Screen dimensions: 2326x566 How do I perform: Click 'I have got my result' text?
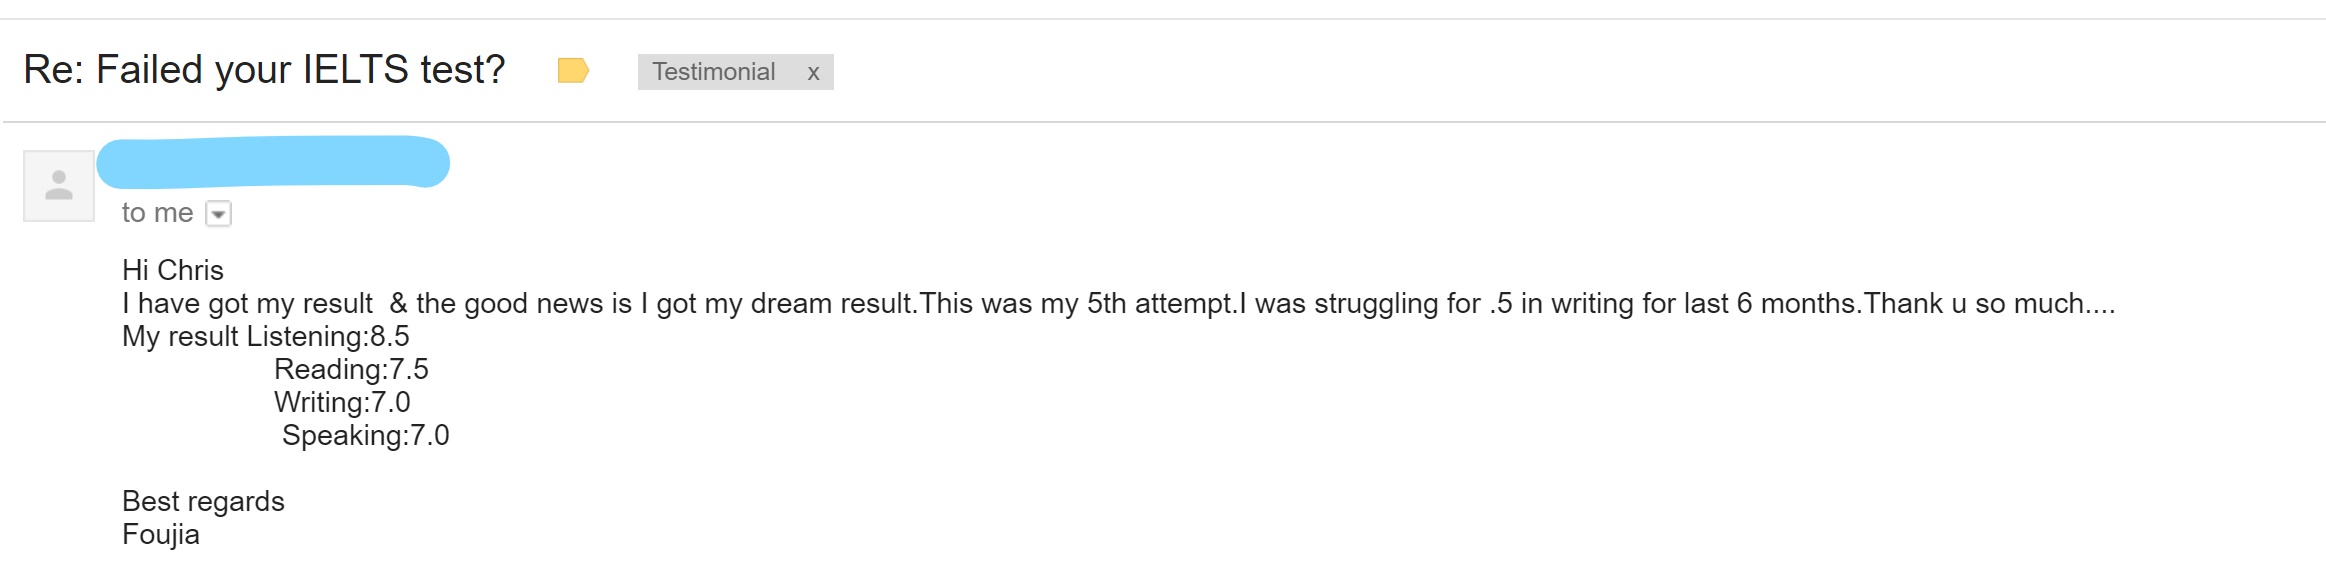point(247,303)
